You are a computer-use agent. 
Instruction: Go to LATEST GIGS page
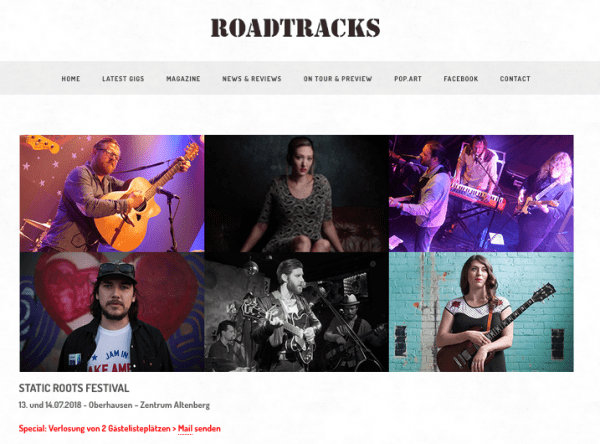[123, 78]
